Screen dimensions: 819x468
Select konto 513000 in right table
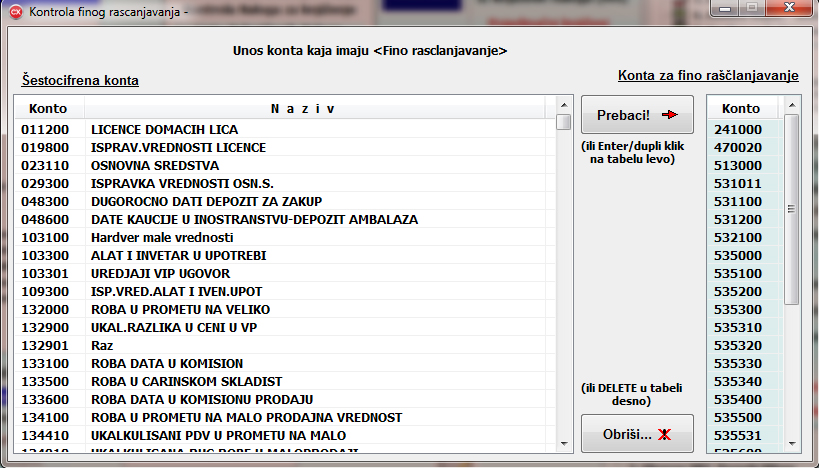[745, 166]
